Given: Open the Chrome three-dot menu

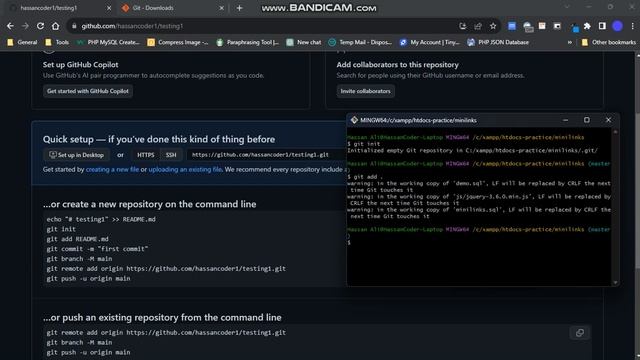Looking at the screenshot, I should pyautogui.click(x=633, y=26).
